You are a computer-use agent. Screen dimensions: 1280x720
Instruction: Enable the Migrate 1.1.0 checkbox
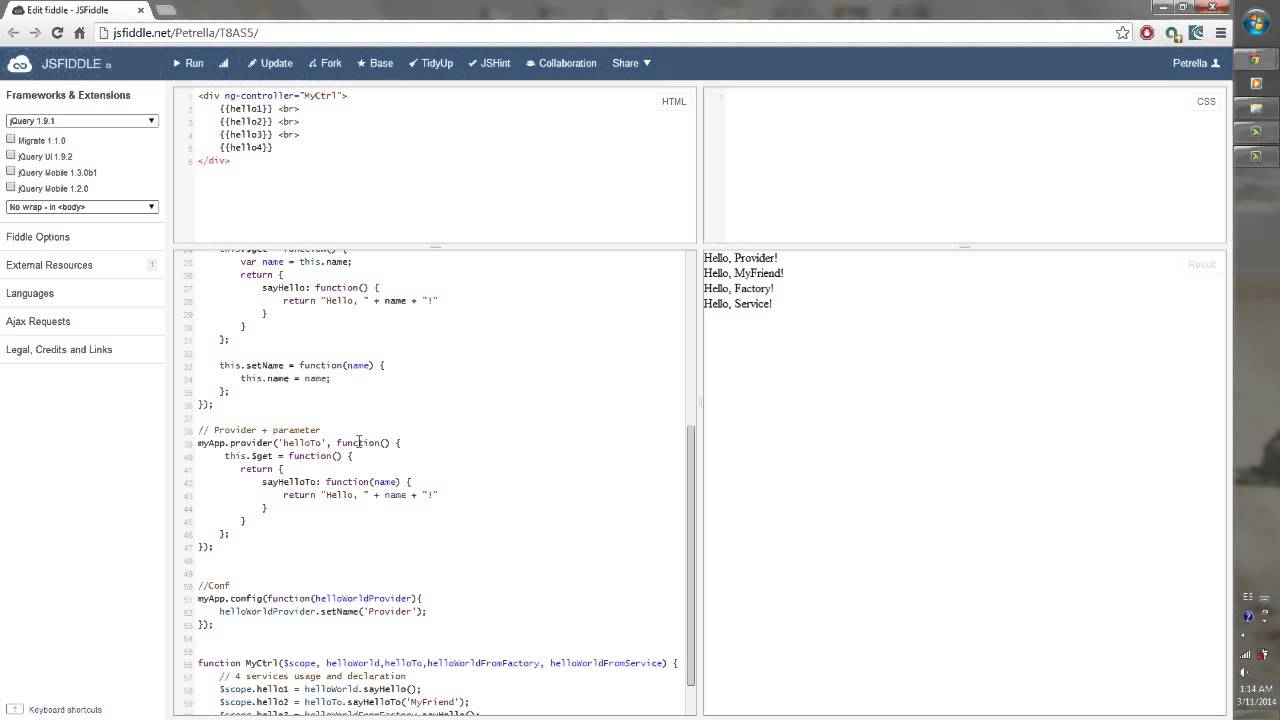pyautogui.click(x=11, y=140)
